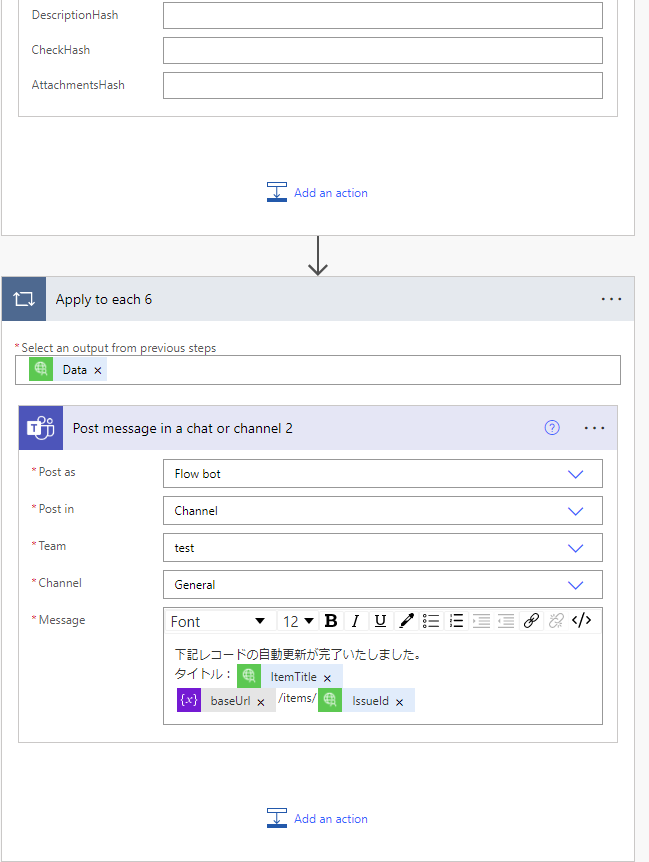Click the Bold formatting button
This screenshot has height=862, width=649.
[331, 621]
